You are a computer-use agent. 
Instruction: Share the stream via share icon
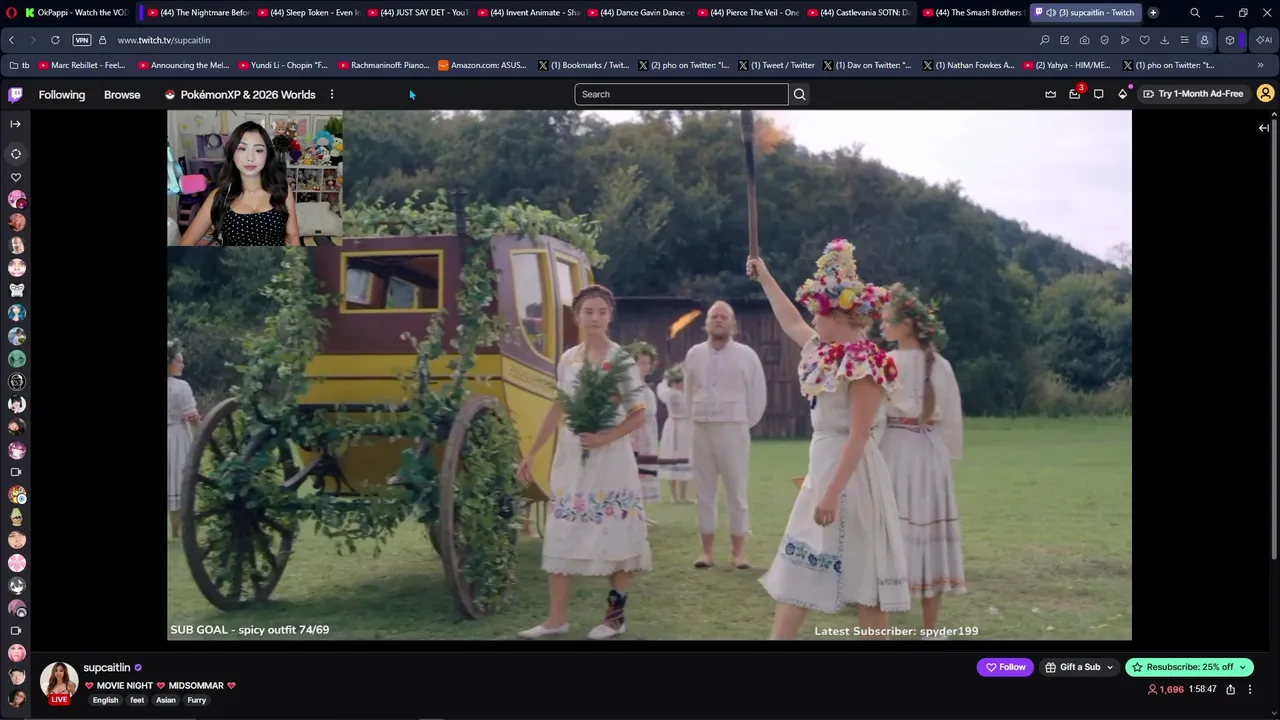coord(1230,689)
